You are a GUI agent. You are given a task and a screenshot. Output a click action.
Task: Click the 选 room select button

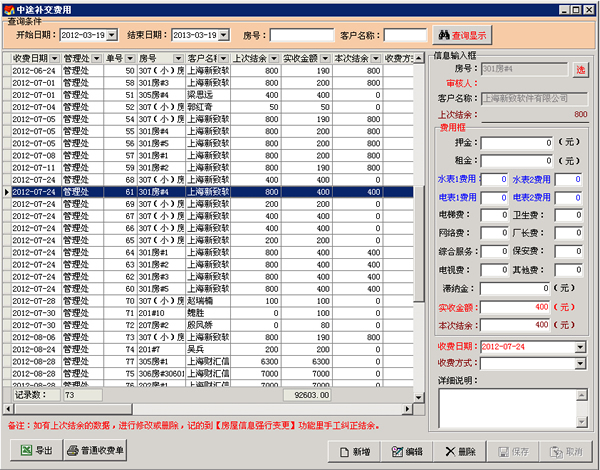coord(580,69)
